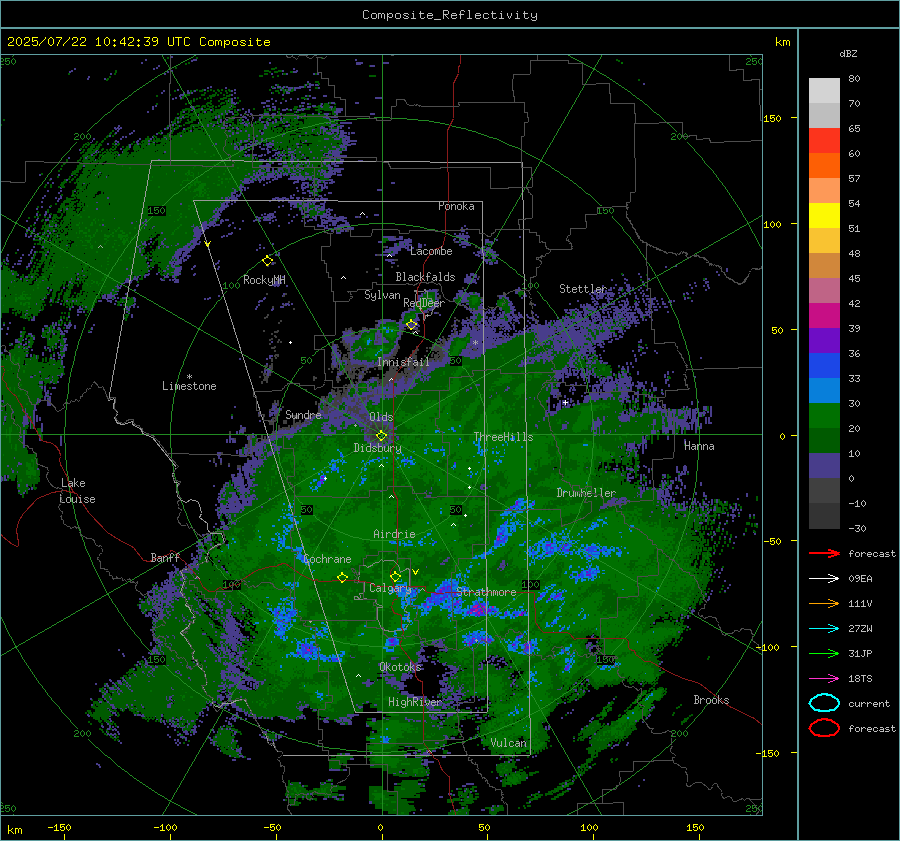
Task: Click the Innisfail map label
Action: (x=404, y=362)
